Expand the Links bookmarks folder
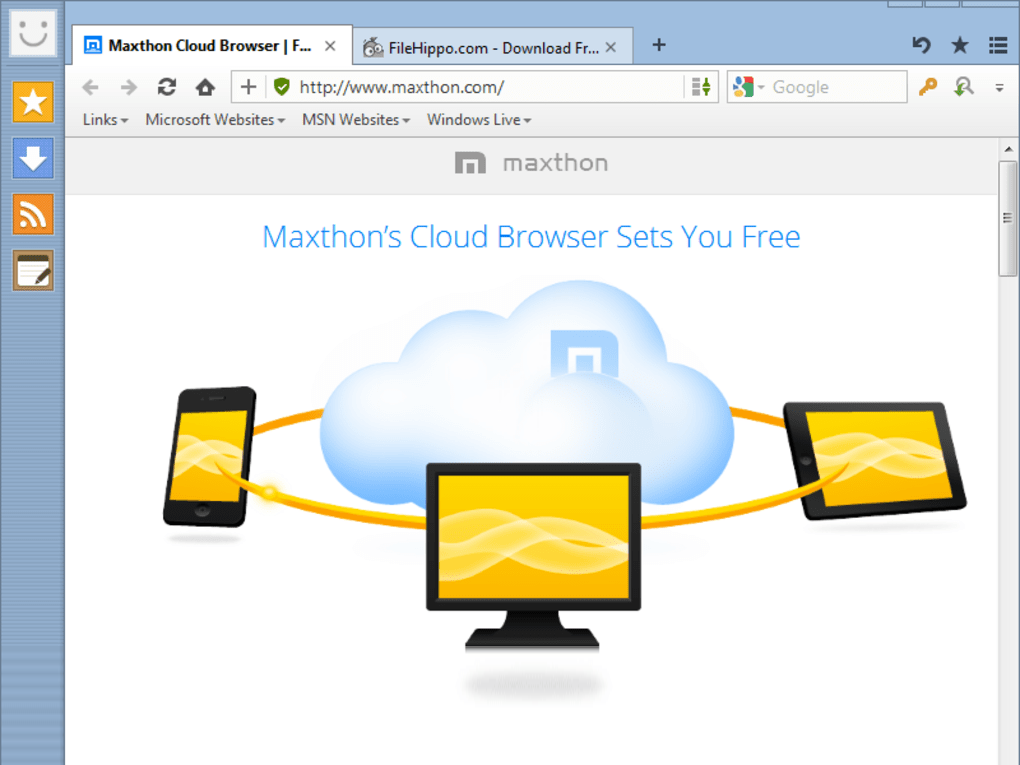This screenshot has width=1020, height=765. [x=105, y=120]
